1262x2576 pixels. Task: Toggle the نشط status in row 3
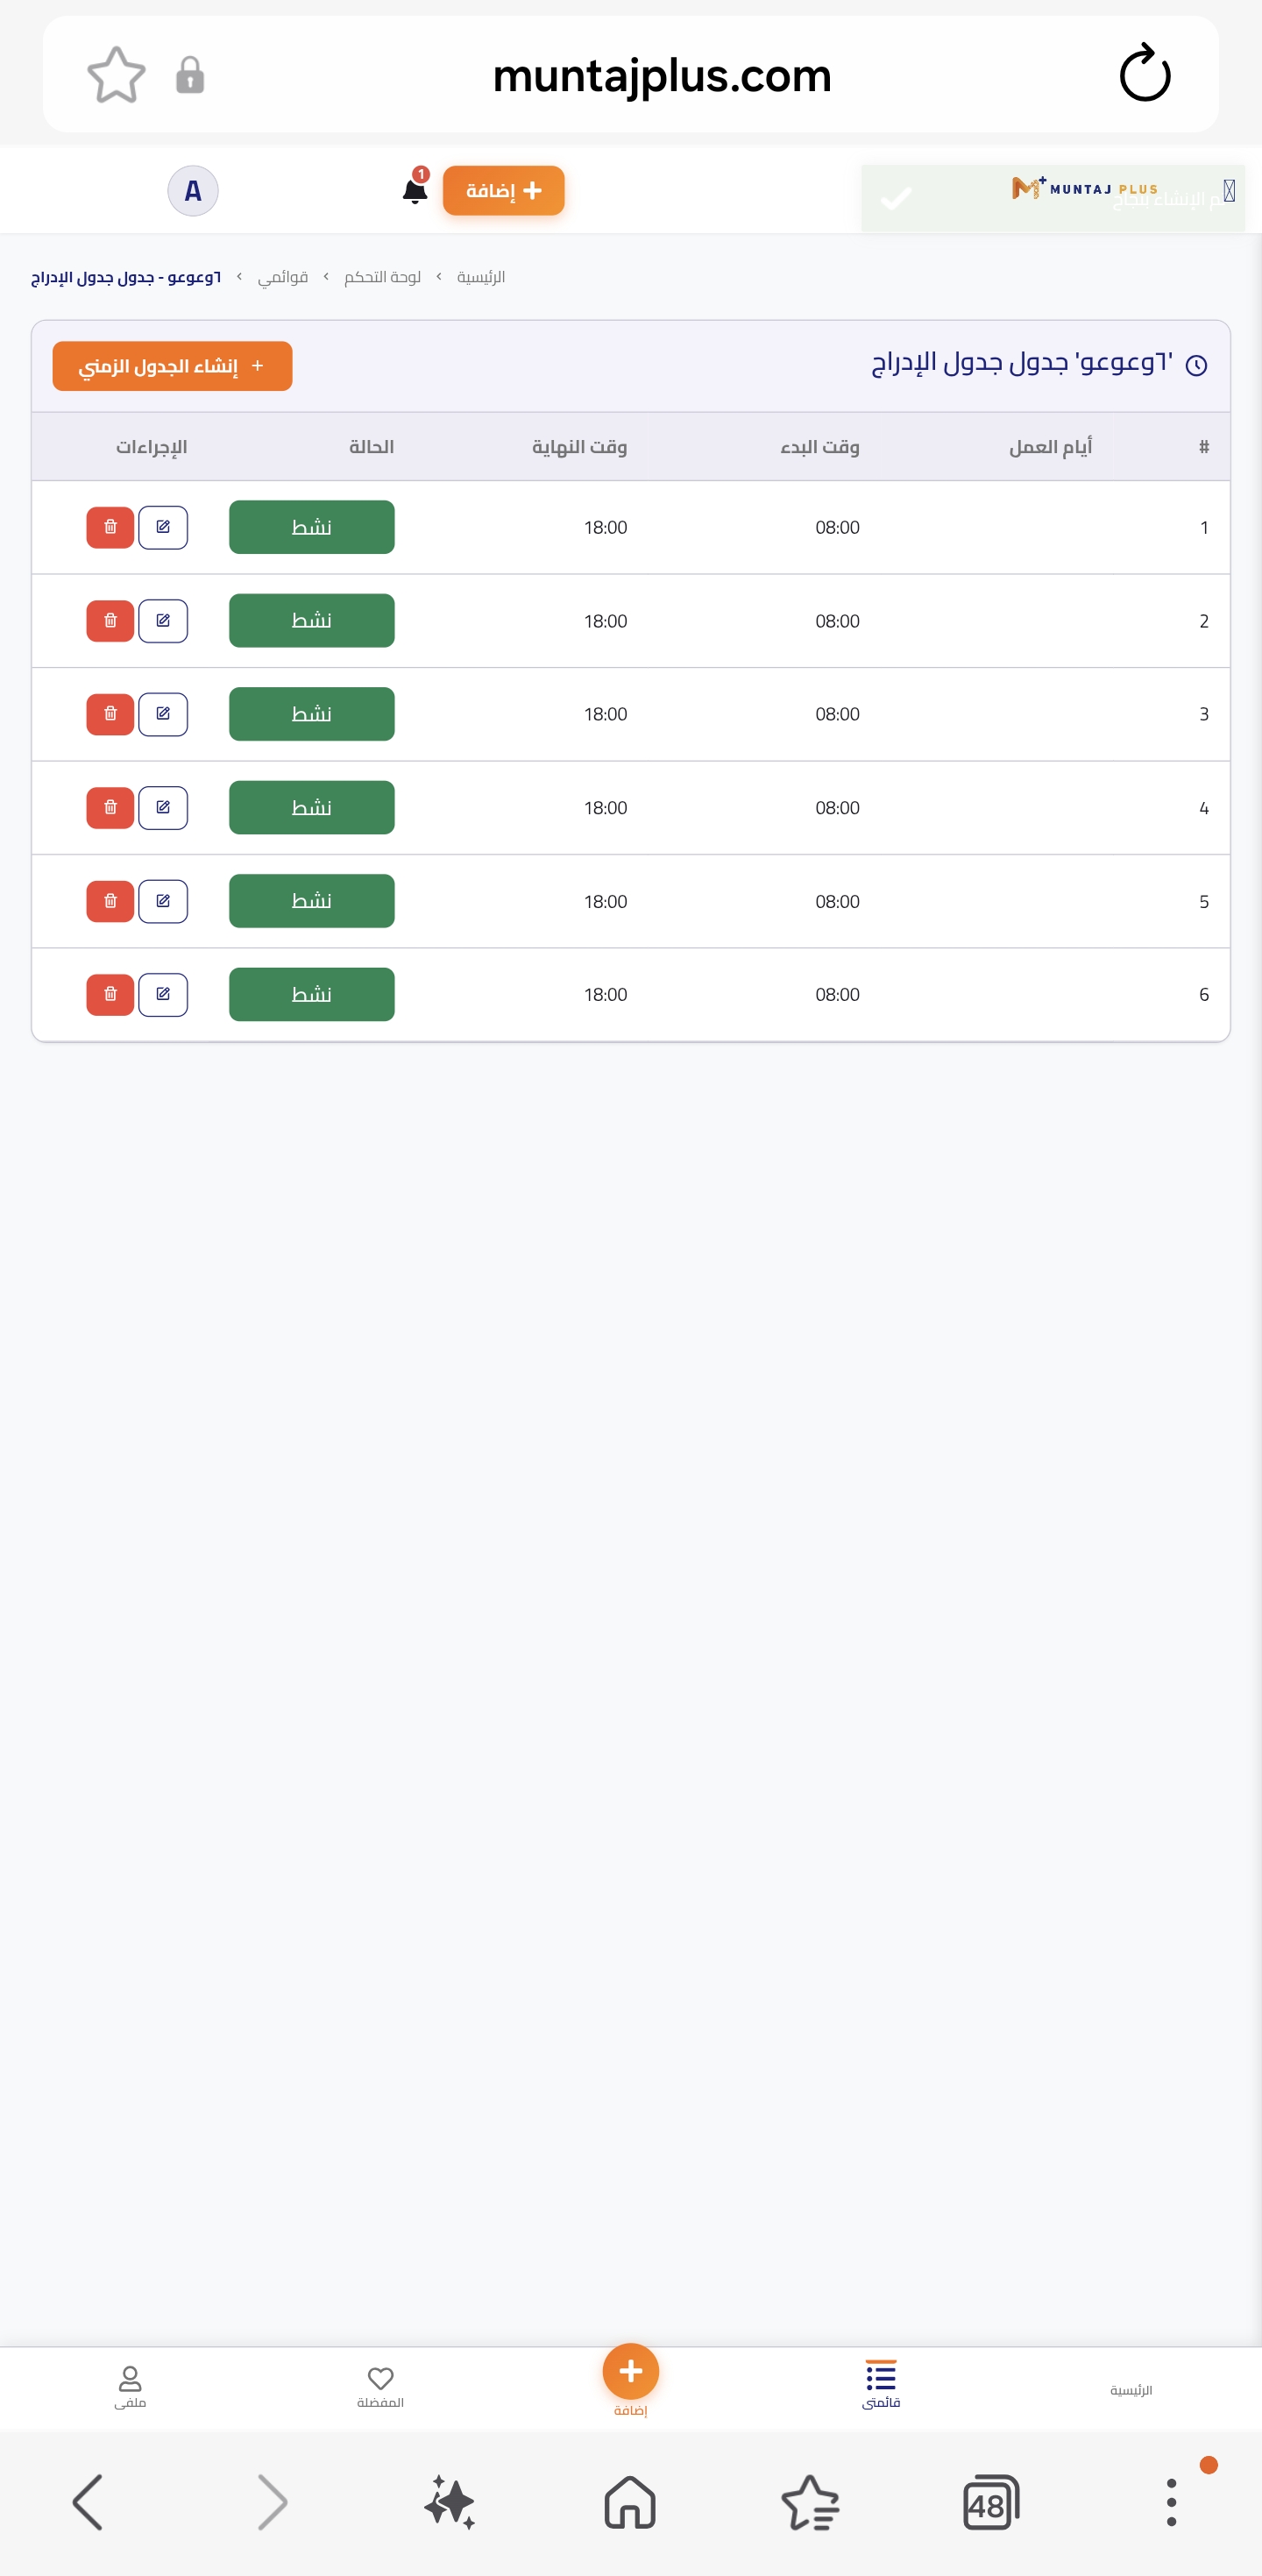tap(312, 714)
